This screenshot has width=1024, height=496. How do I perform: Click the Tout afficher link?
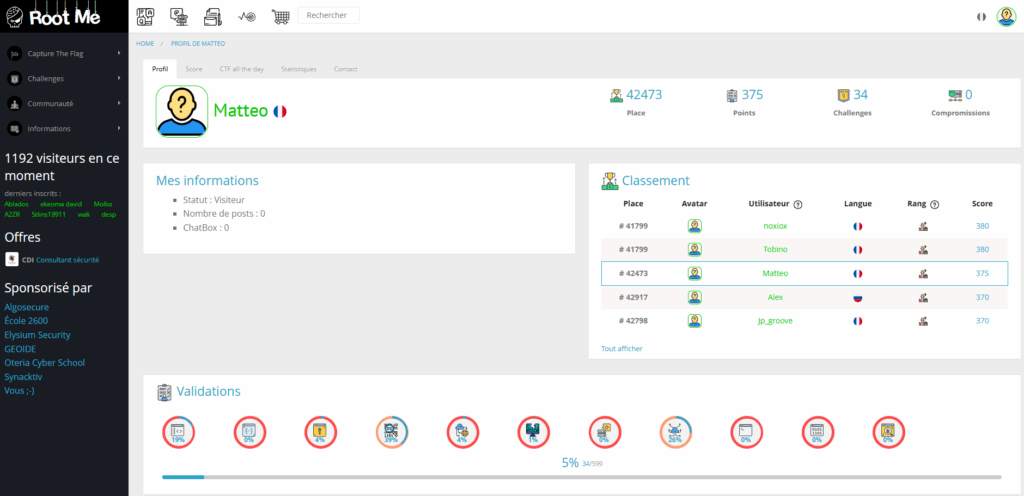[x=622, y=348]
